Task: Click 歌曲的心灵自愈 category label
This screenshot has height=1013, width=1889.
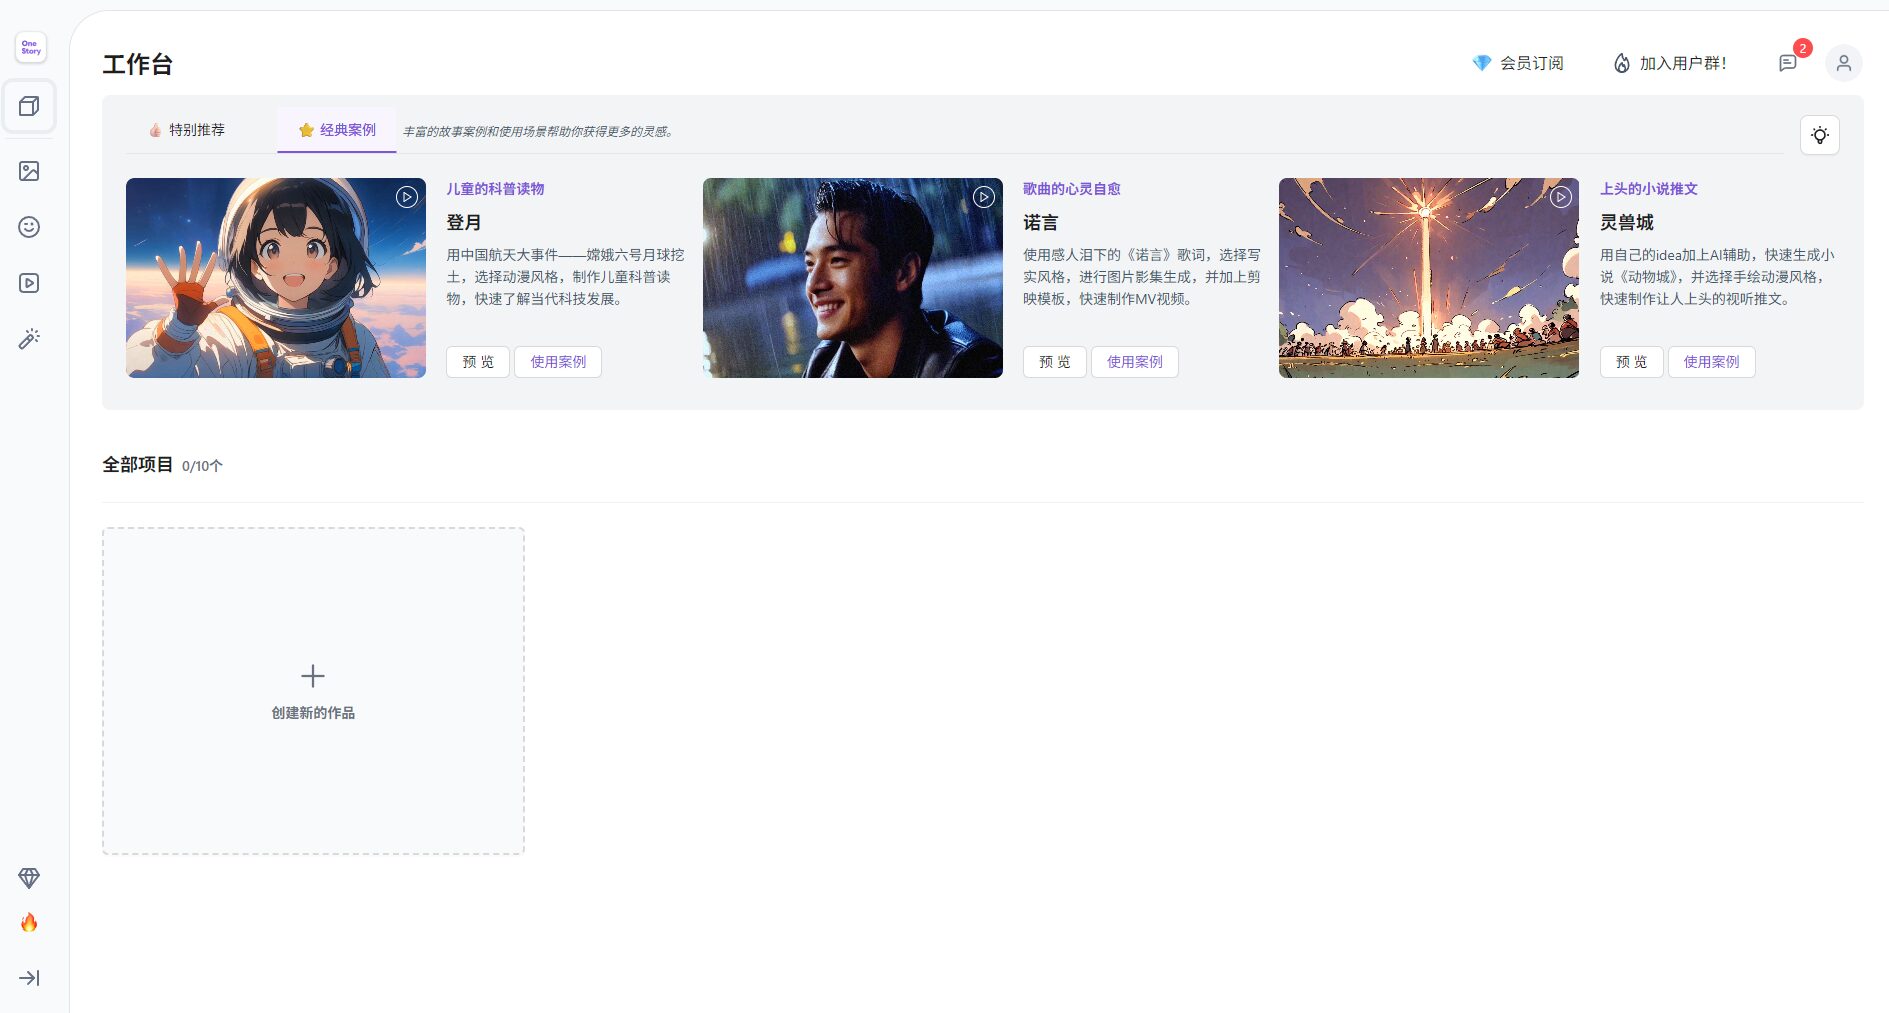Action: [1072, 189]
